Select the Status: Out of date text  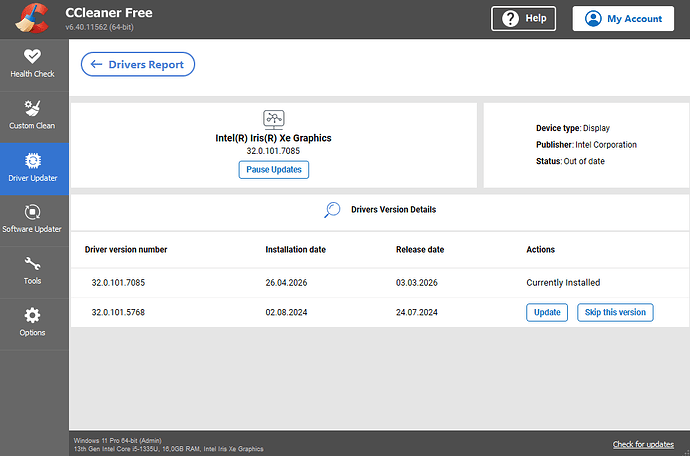570,161
